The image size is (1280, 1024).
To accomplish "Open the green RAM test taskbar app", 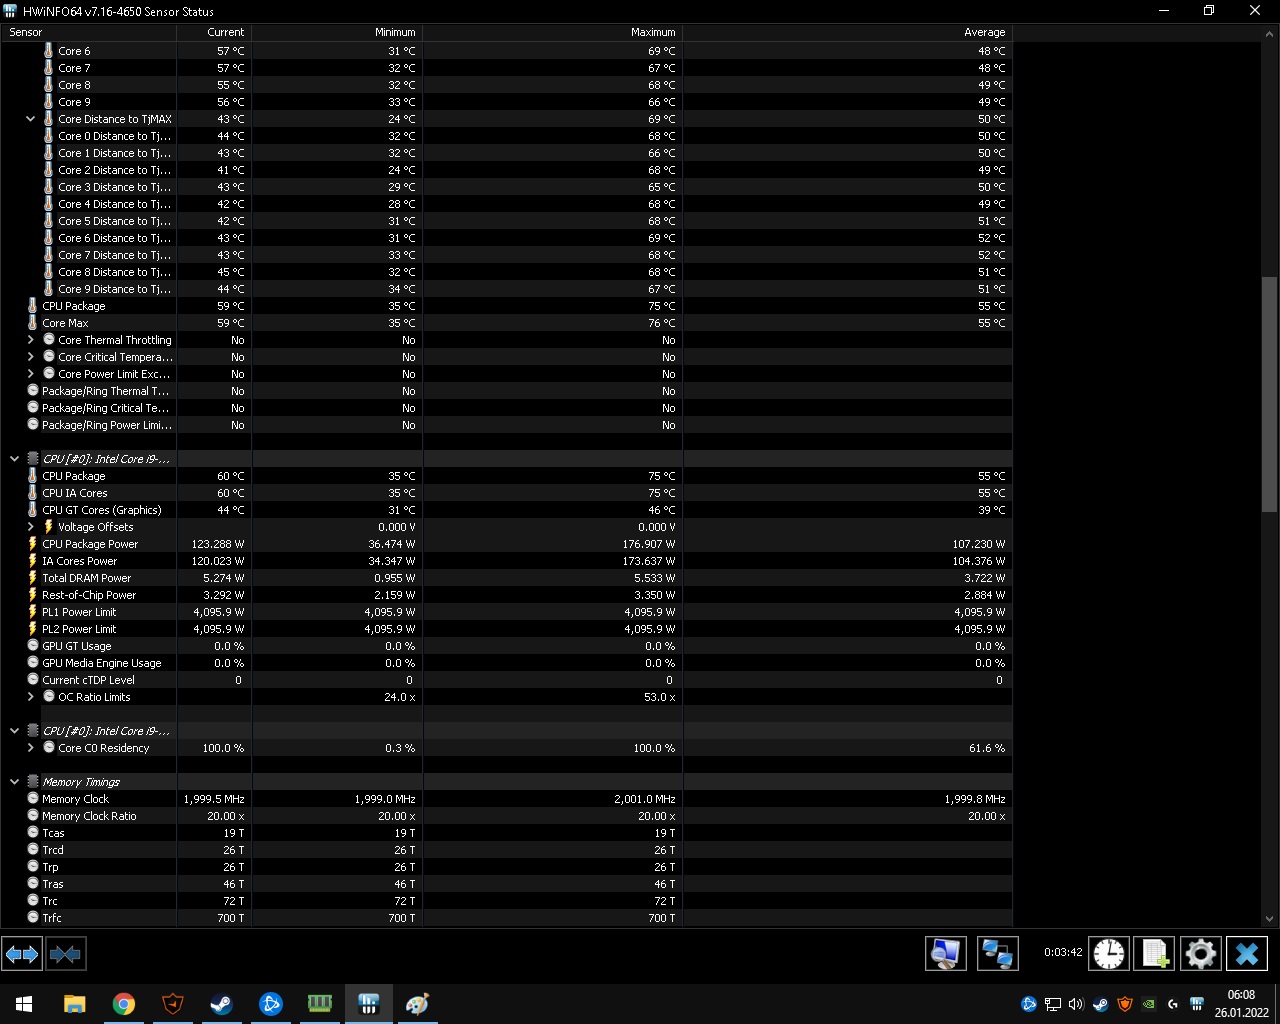I will [x=320, y=1004].
